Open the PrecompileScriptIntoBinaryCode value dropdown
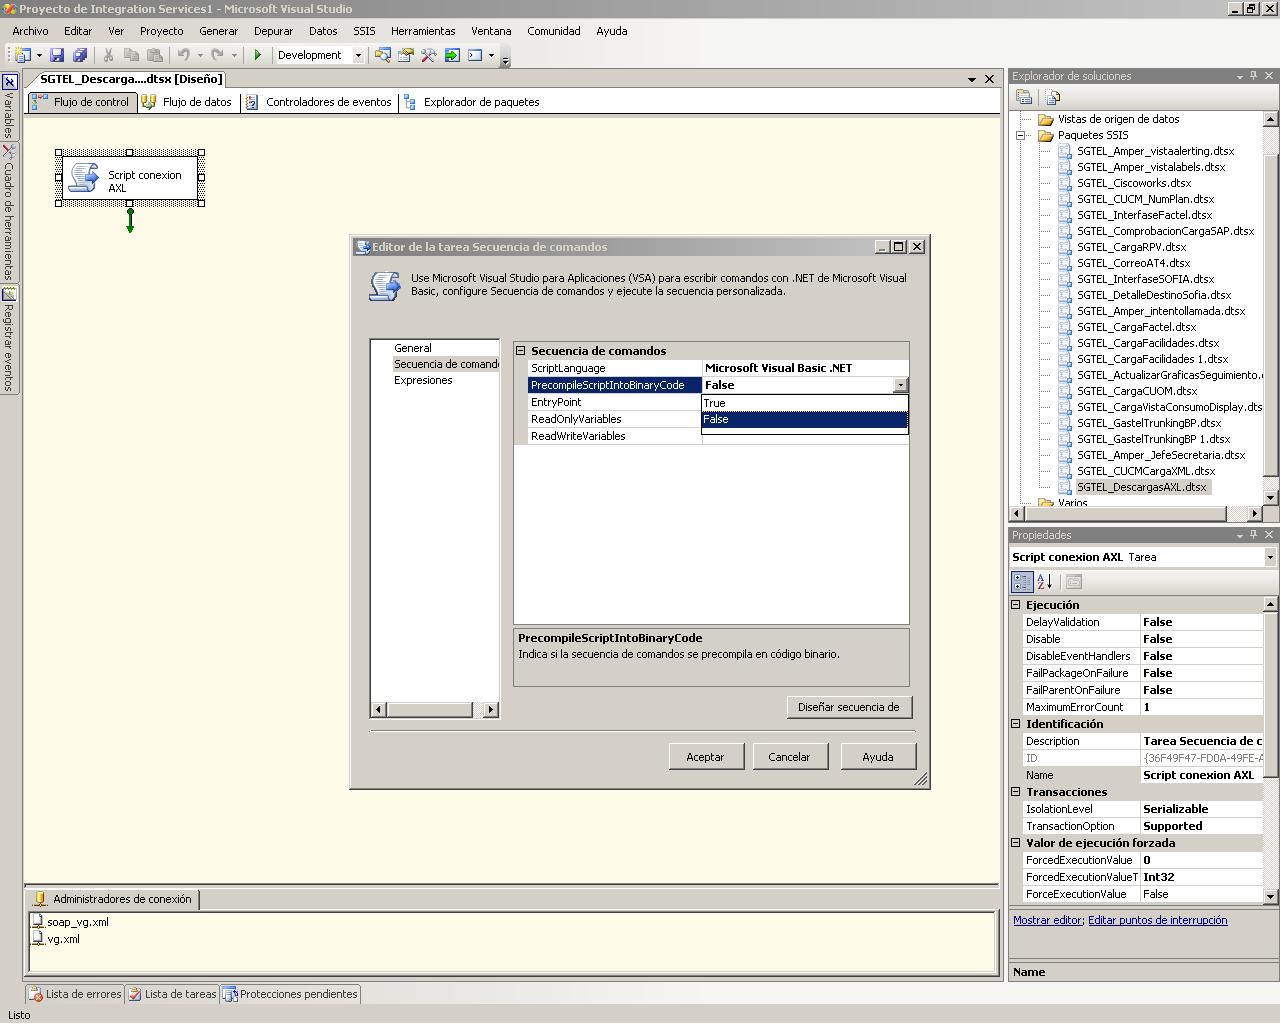 click(x=900, y=385)
